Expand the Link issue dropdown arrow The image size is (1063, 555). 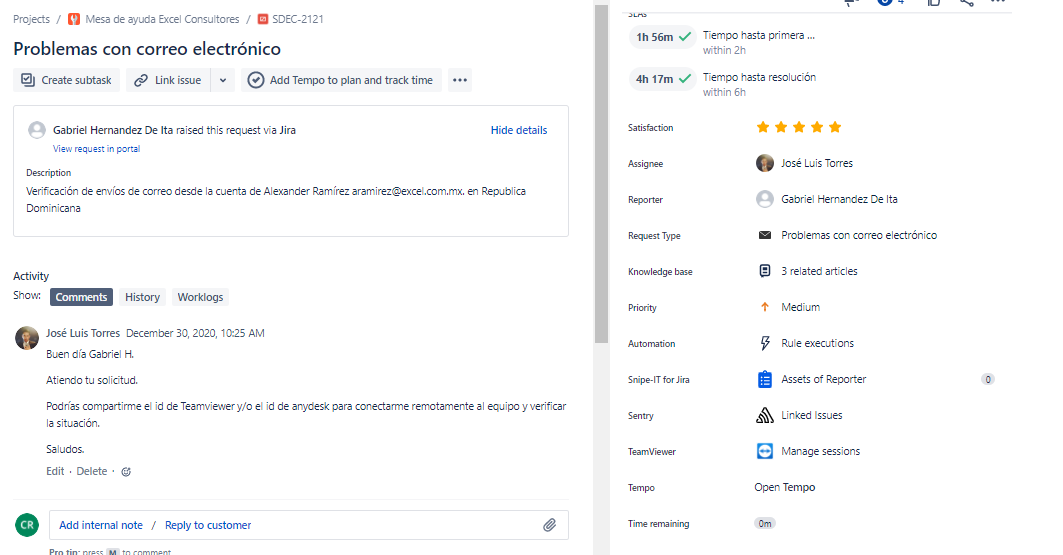[222, 80]
